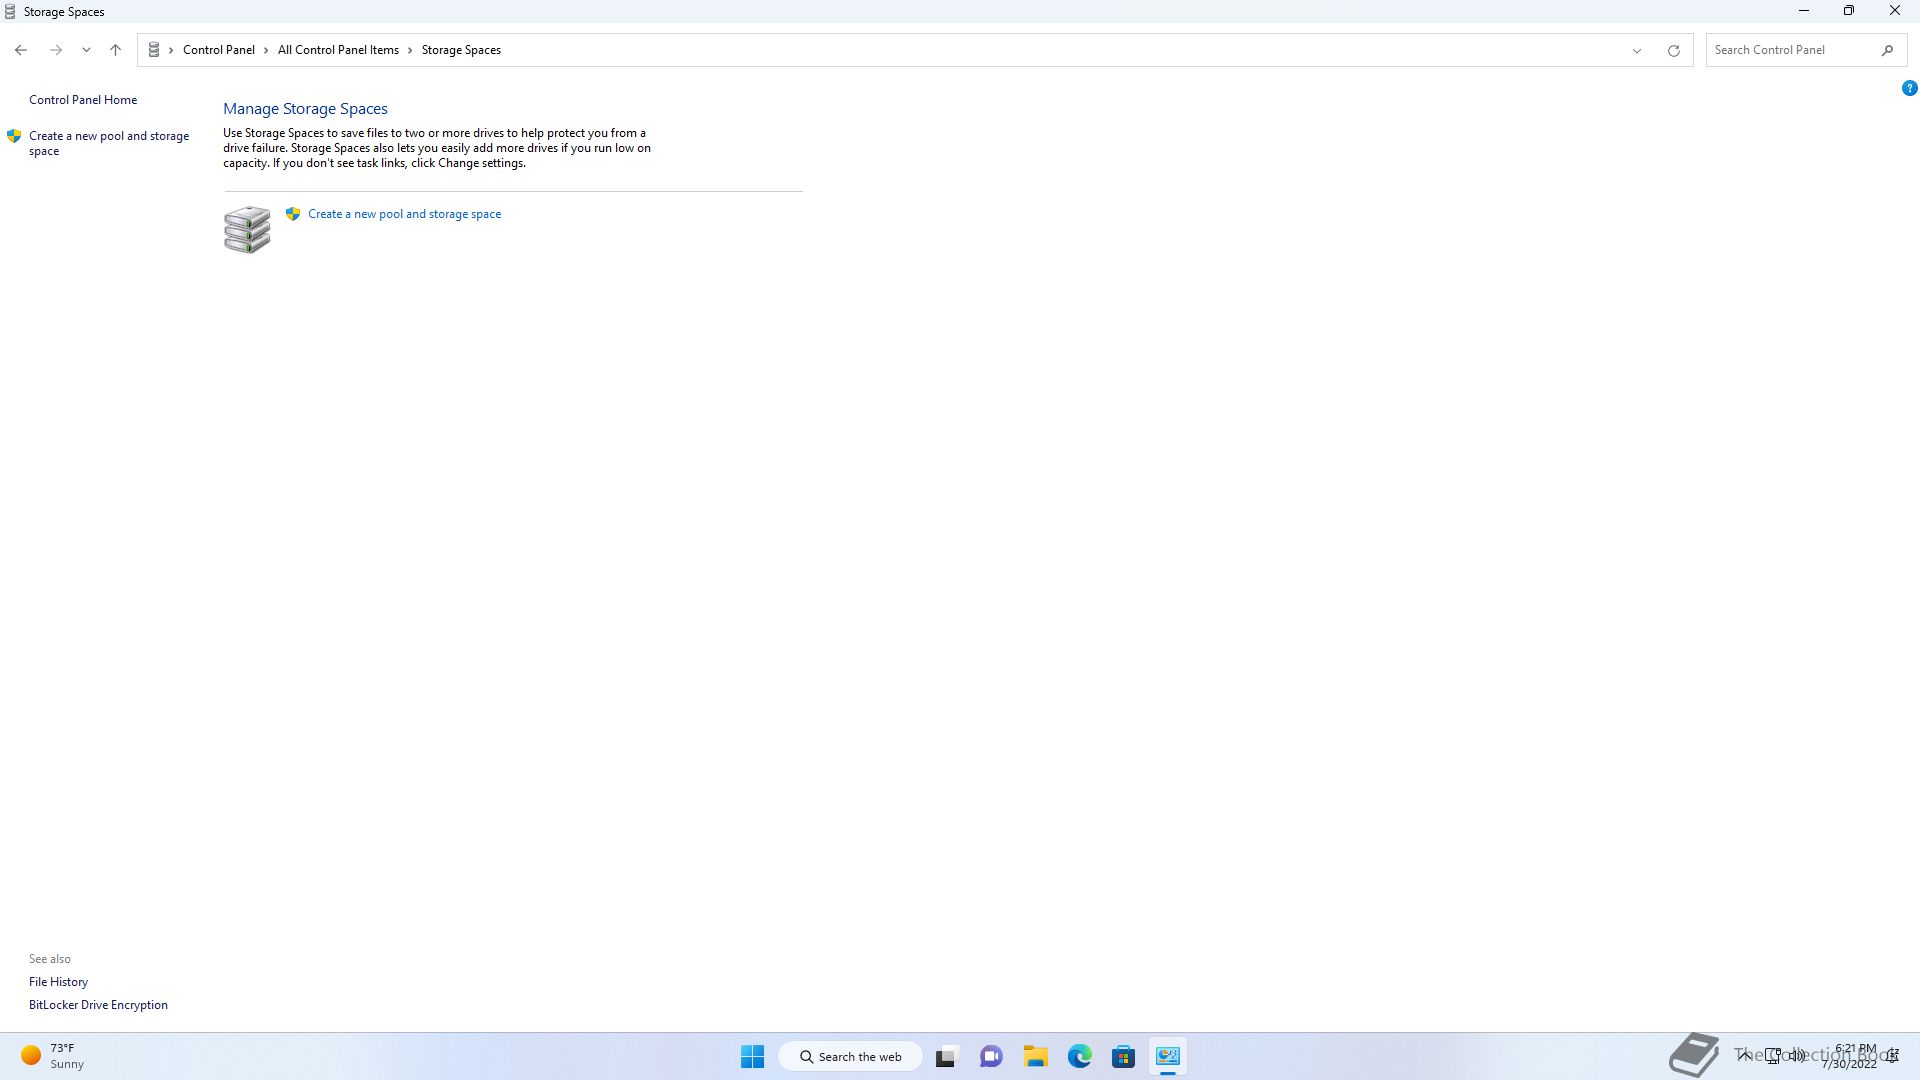Image resolution: width=1920 pixels, height=1080 pixels.
Task: Click the address bar Storage Spaces icon
Action: [x=154, y=50]
